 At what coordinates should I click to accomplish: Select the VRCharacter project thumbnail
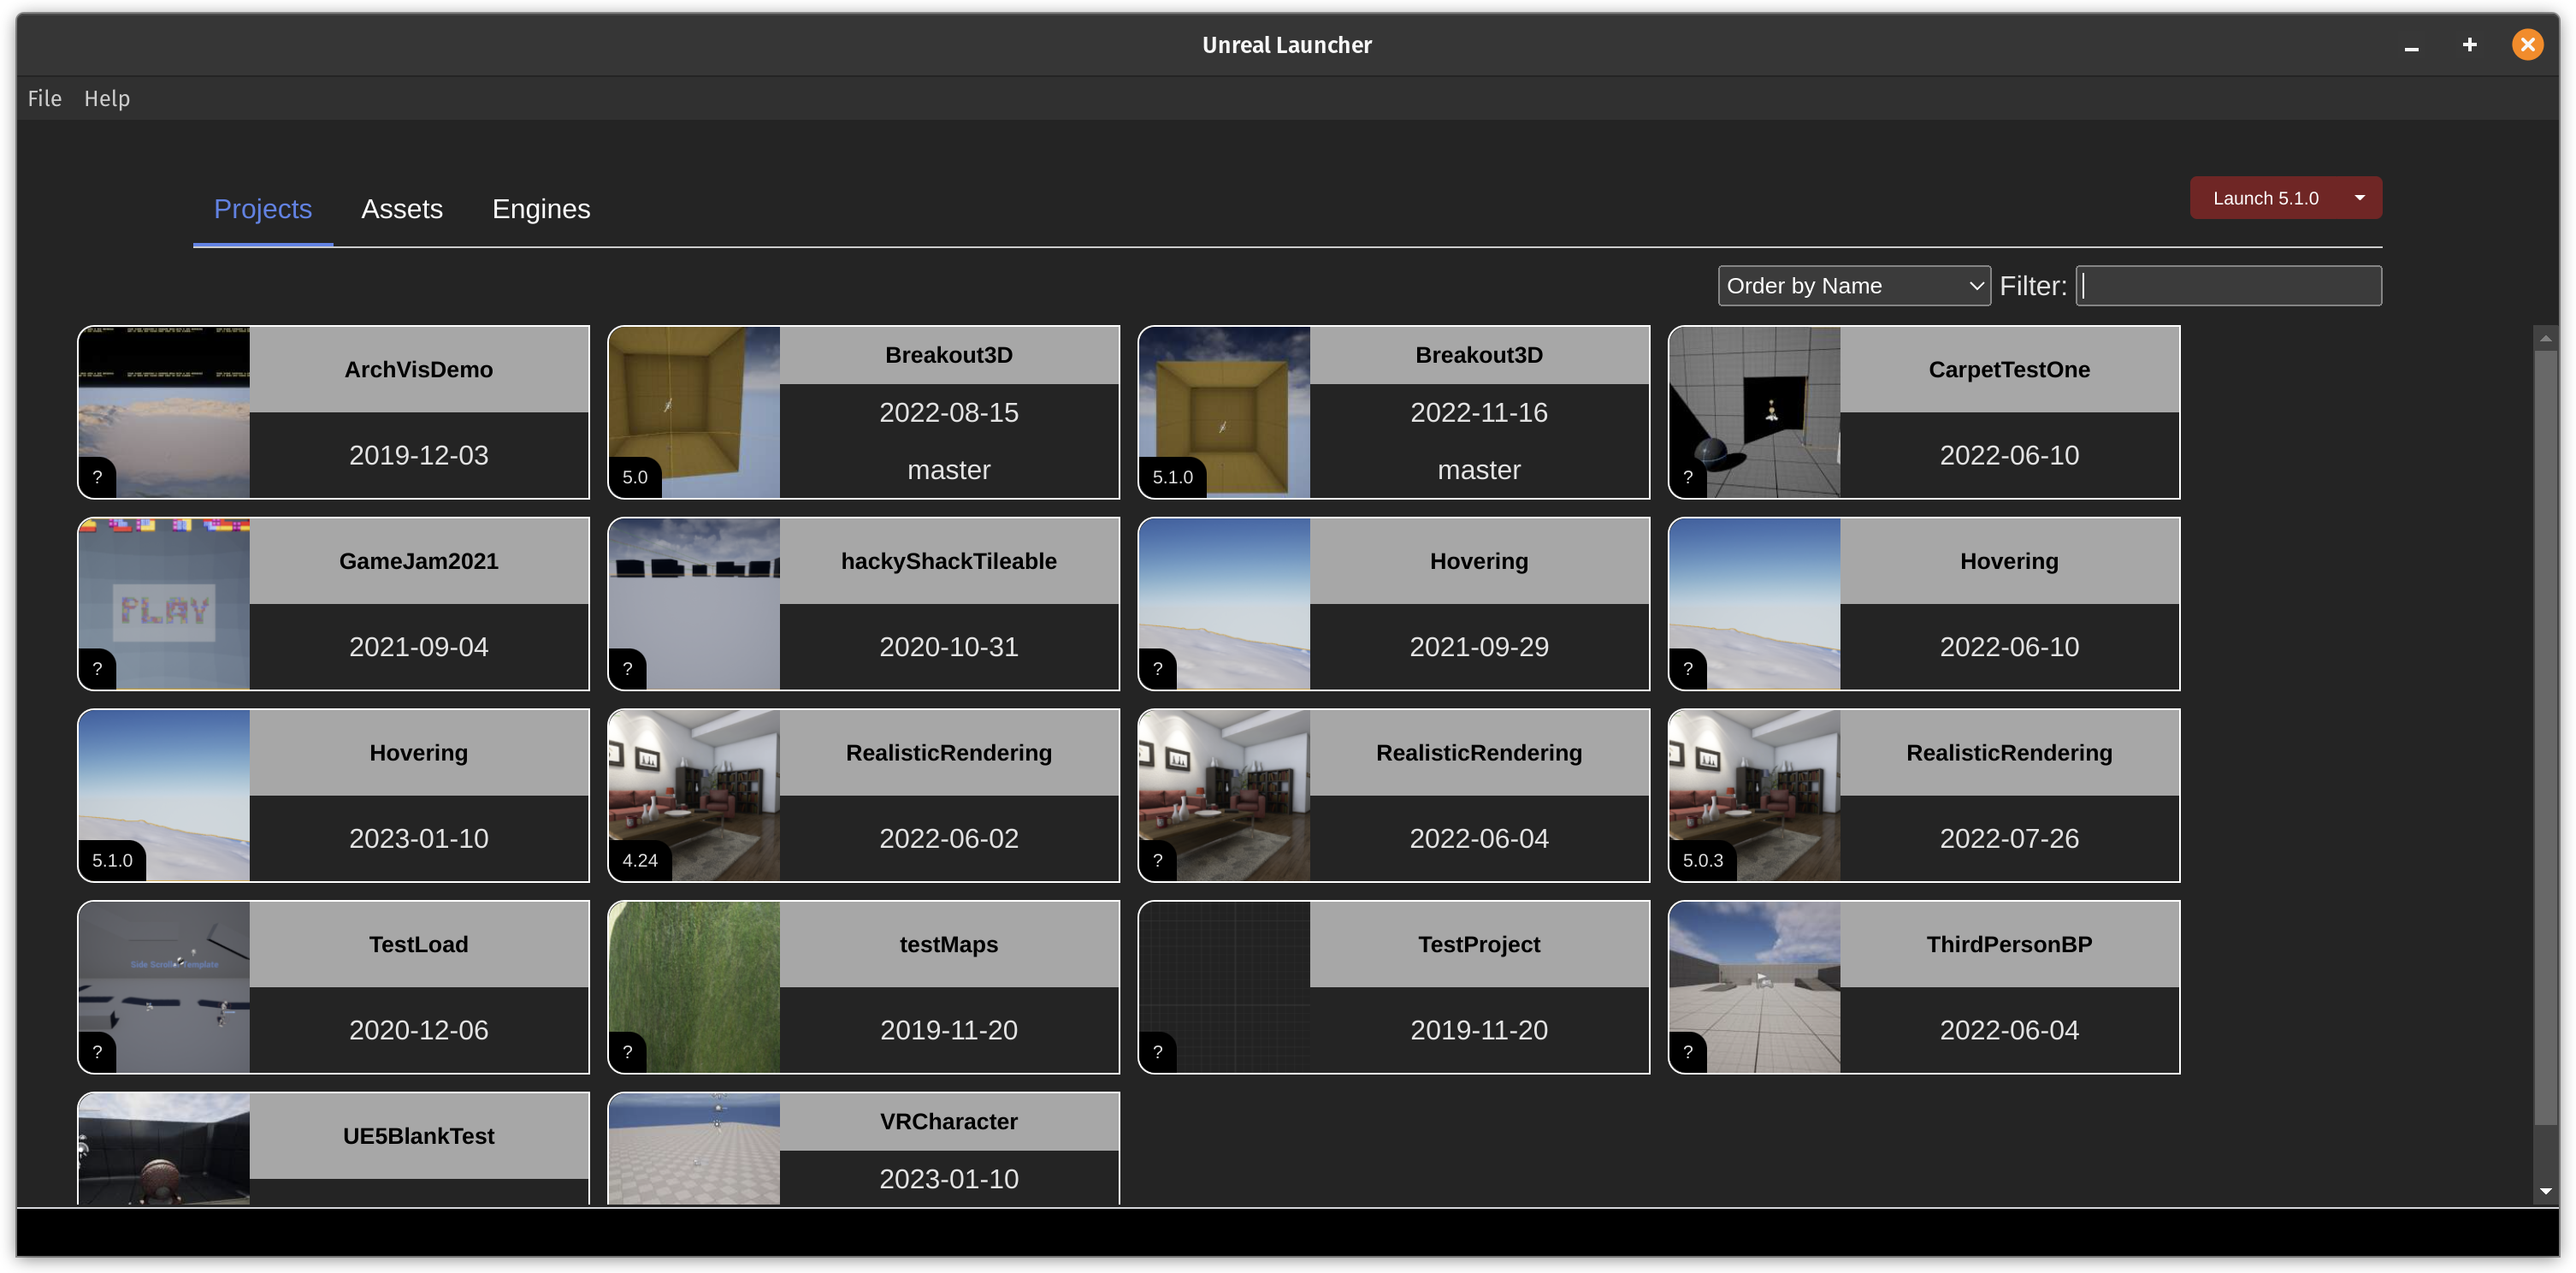point(694,1149)
